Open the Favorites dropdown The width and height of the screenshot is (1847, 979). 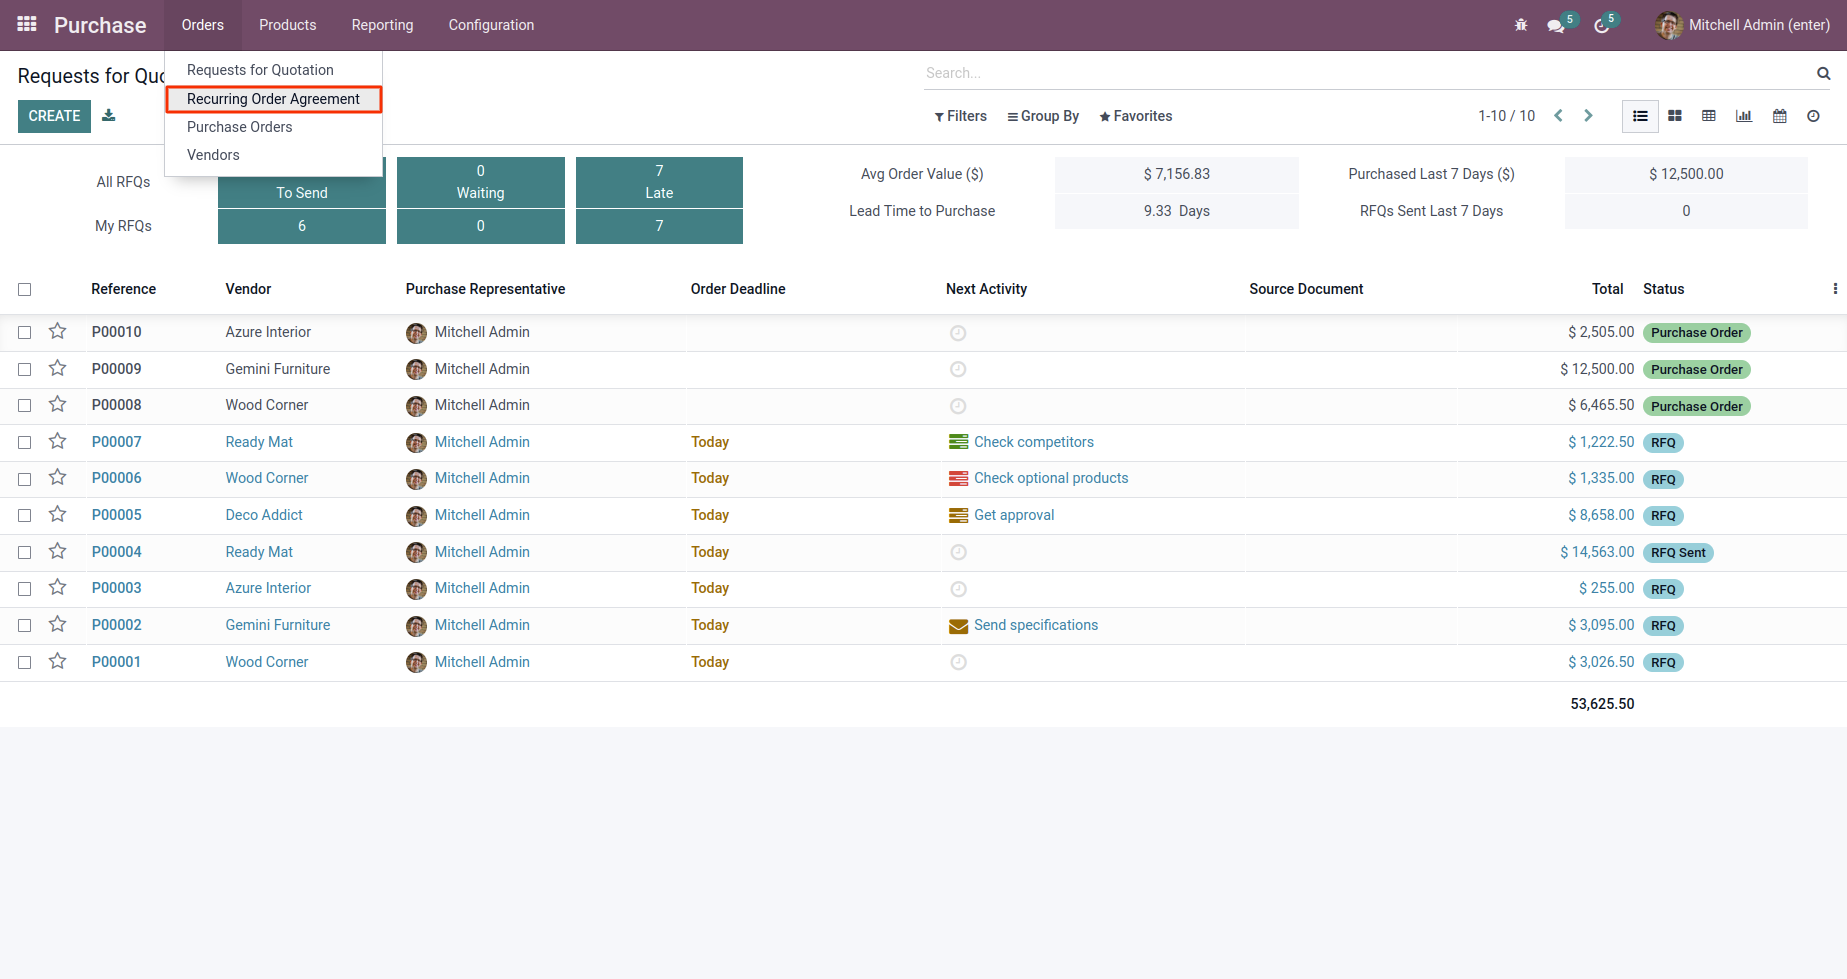tap(1135, 116)
